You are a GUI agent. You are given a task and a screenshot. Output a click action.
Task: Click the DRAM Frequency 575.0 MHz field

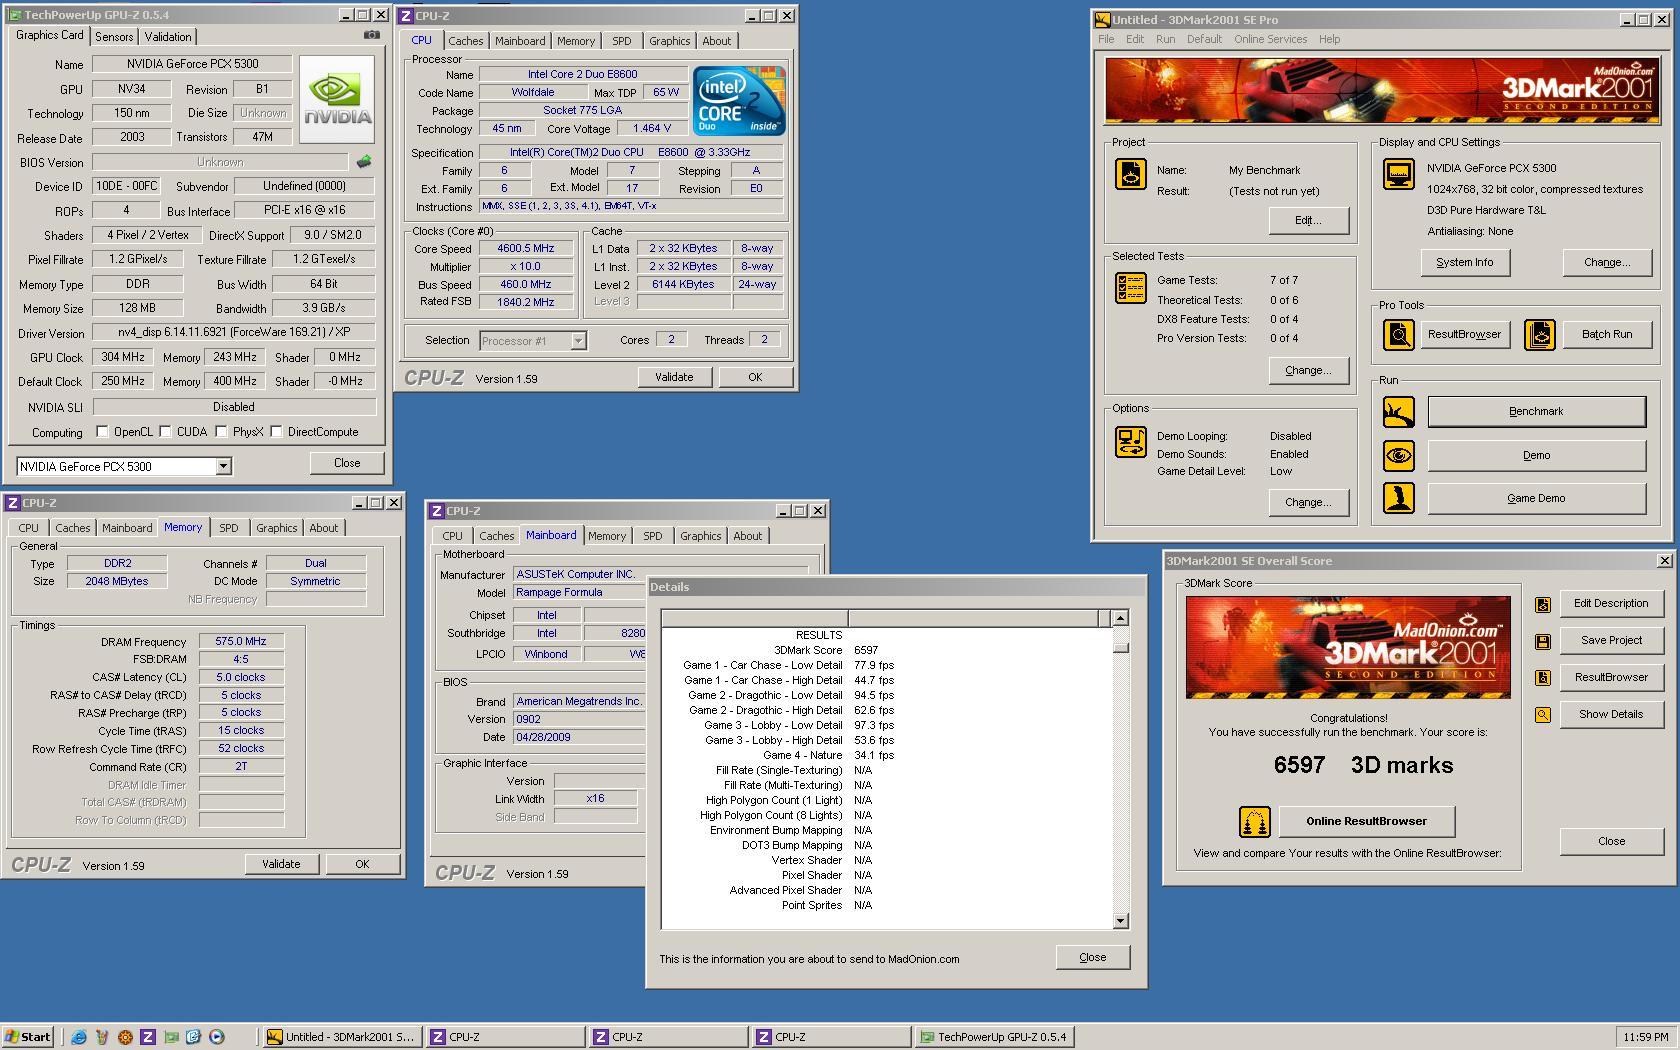point(241,642)
